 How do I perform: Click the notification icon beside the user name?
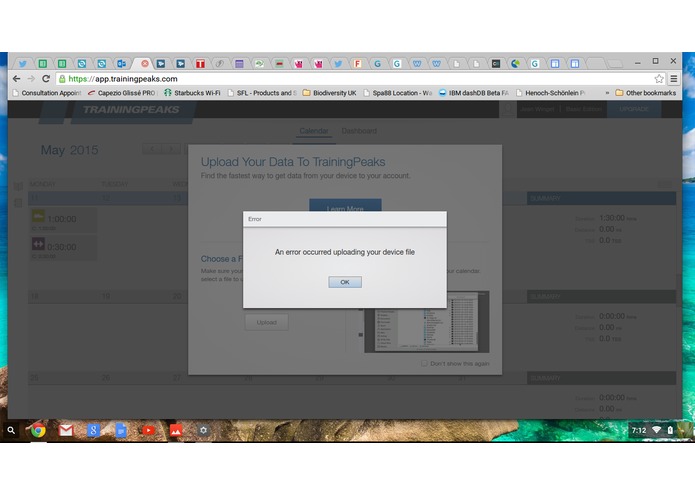(x=508, y=109)
